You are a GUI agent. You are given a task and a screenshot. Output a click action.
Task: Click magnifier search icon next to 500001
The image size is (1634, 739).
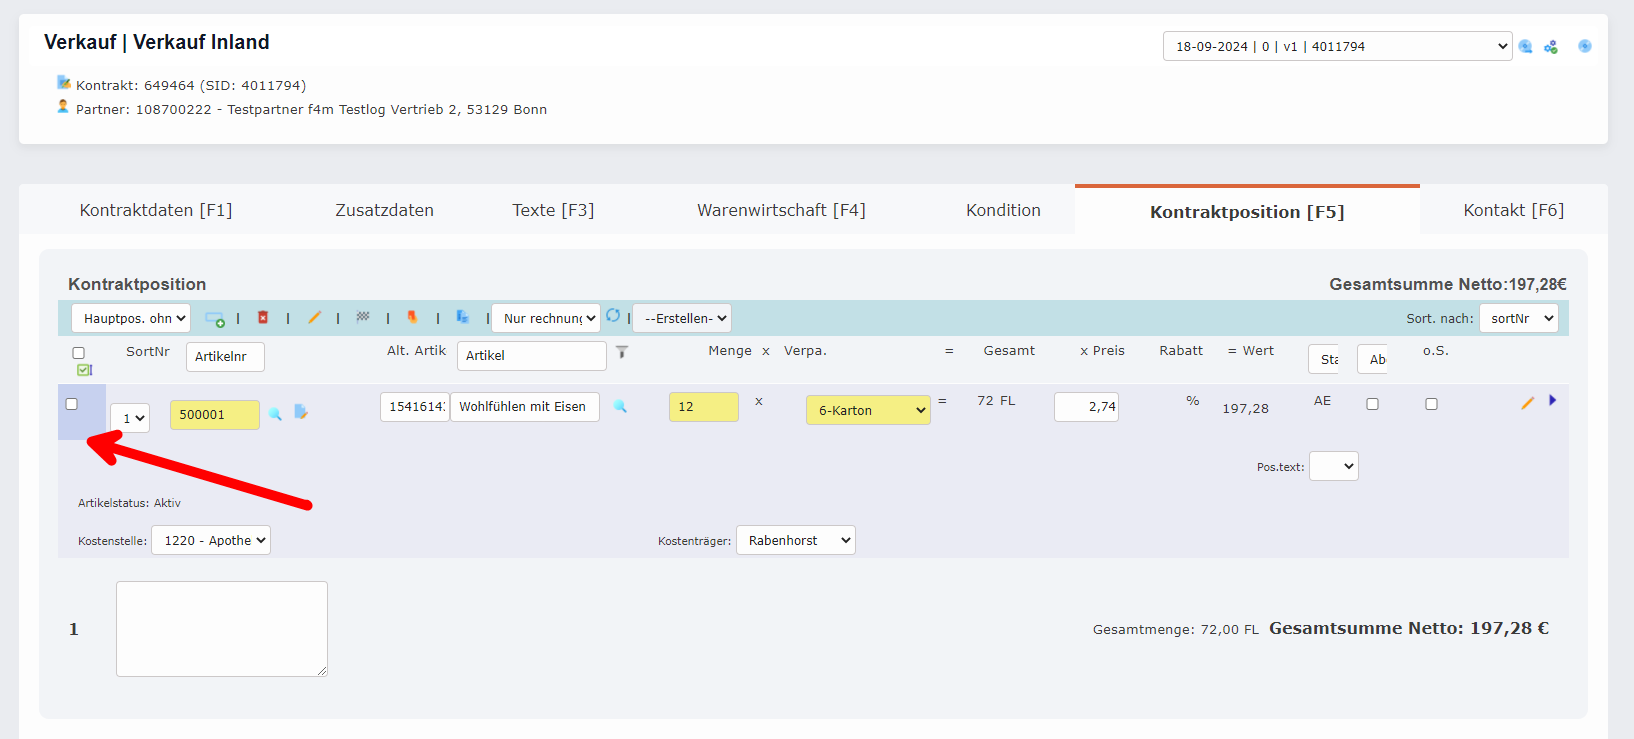[x=275, y=413]
